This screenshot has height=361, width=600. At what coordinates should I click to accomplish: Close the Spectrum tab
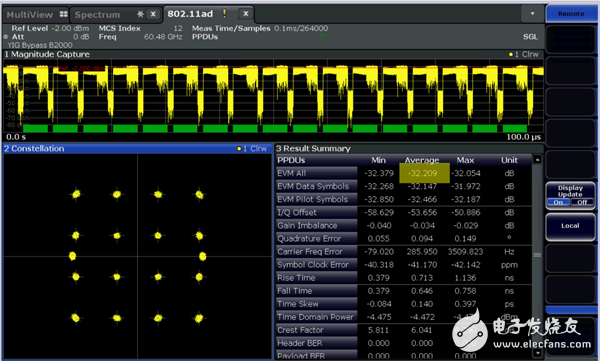coord(153,15)
